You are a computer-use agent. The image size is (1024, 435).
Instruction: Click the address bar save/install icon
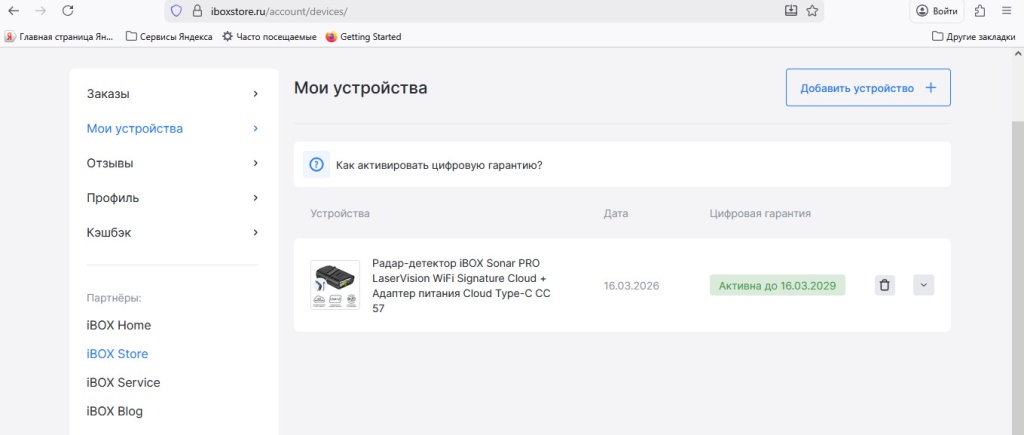coord(791,10)
